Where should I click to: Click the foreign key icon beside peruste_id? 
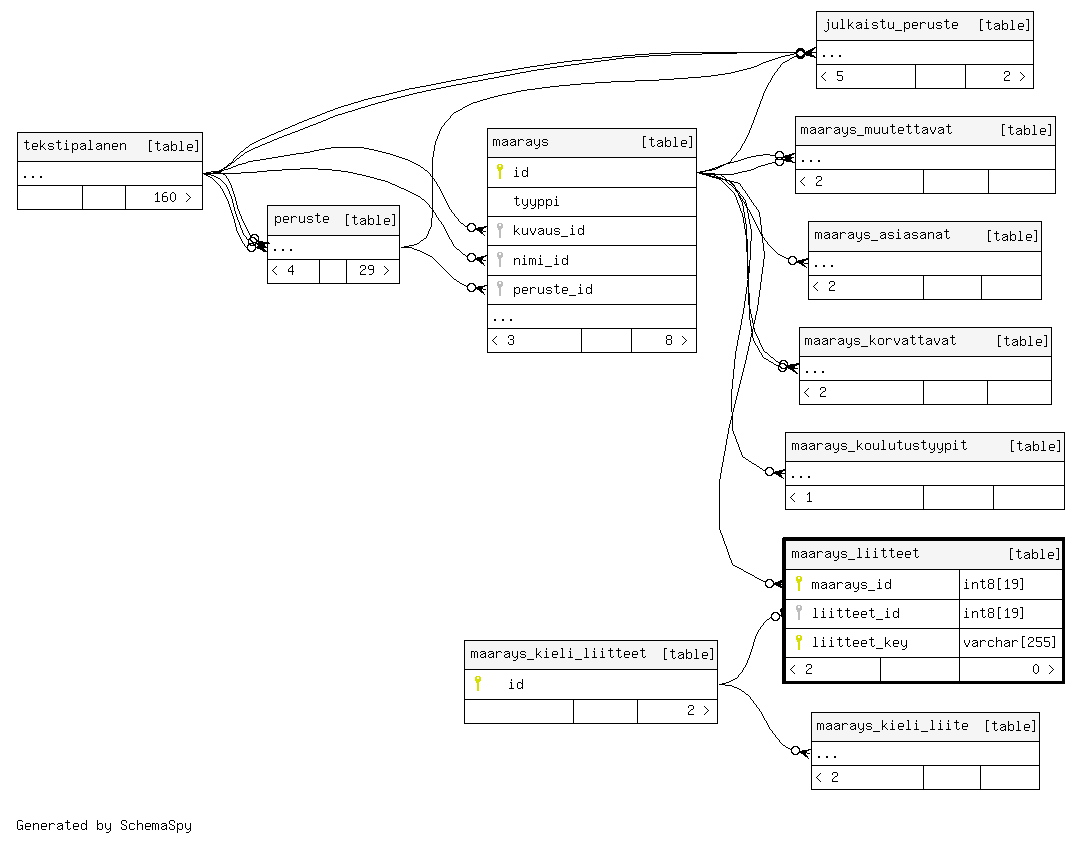(500, 288)
